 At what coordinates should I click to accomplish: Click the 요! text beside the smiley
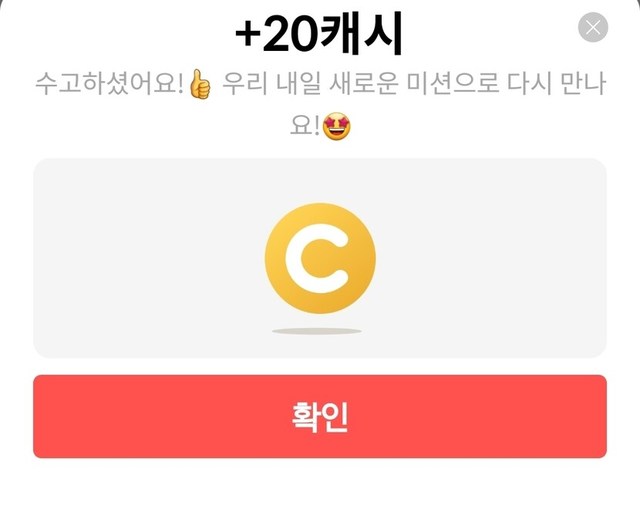click(x=304, y=126)
